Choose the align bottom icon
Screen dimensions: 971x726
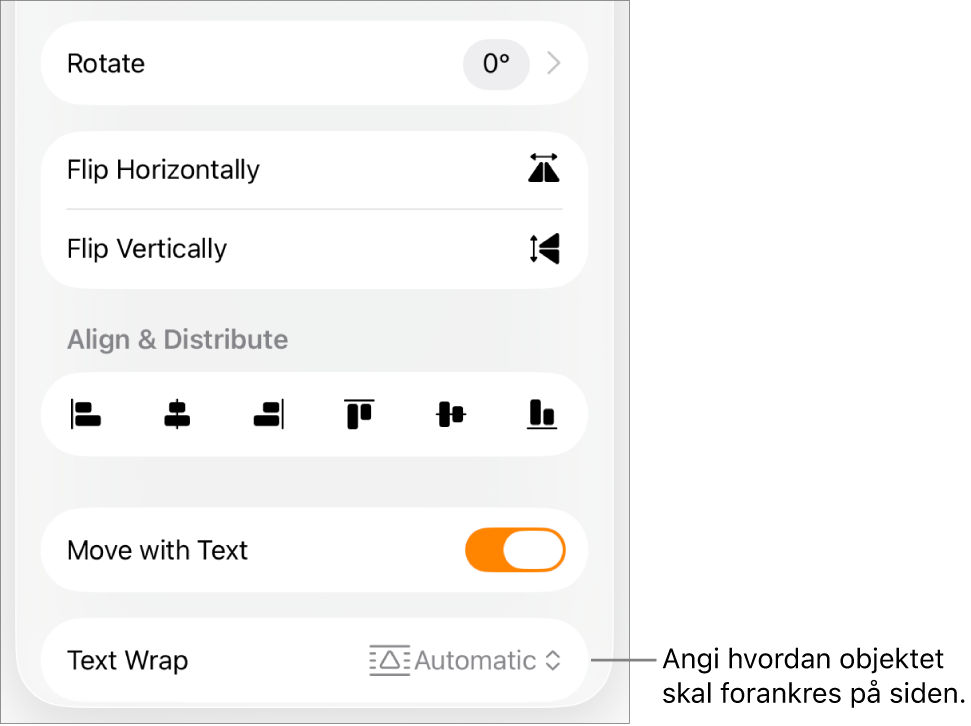point(542,414)
